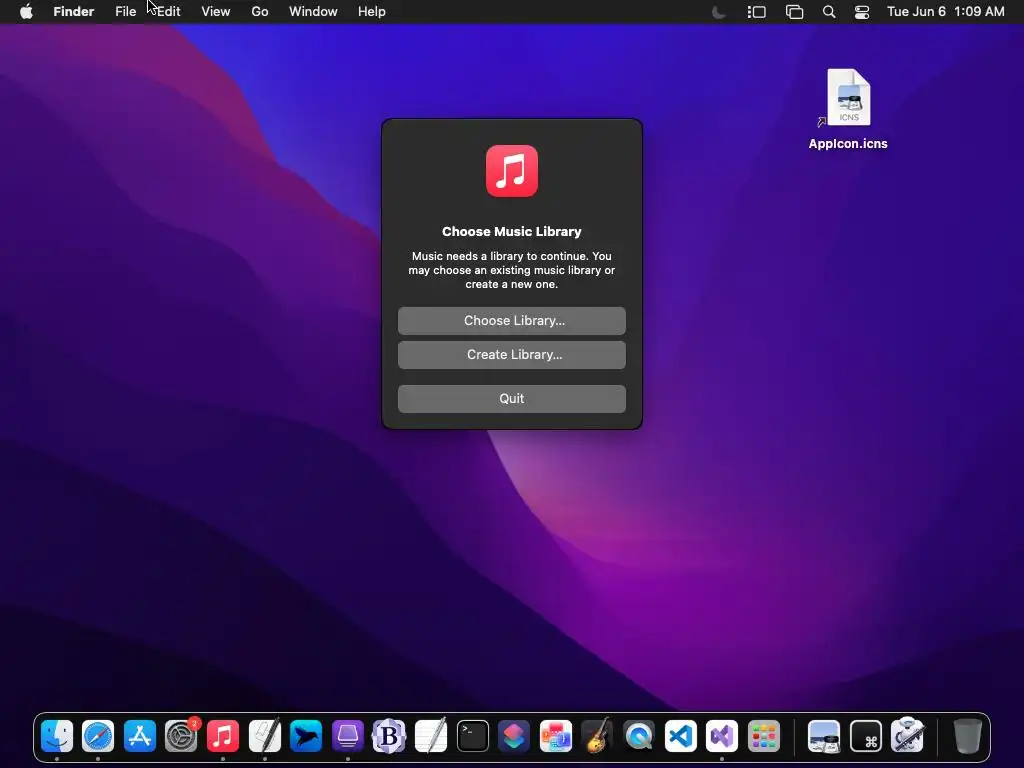The image size is (1024, 768).
Task: Open the File menu
Action: (125, 12)
